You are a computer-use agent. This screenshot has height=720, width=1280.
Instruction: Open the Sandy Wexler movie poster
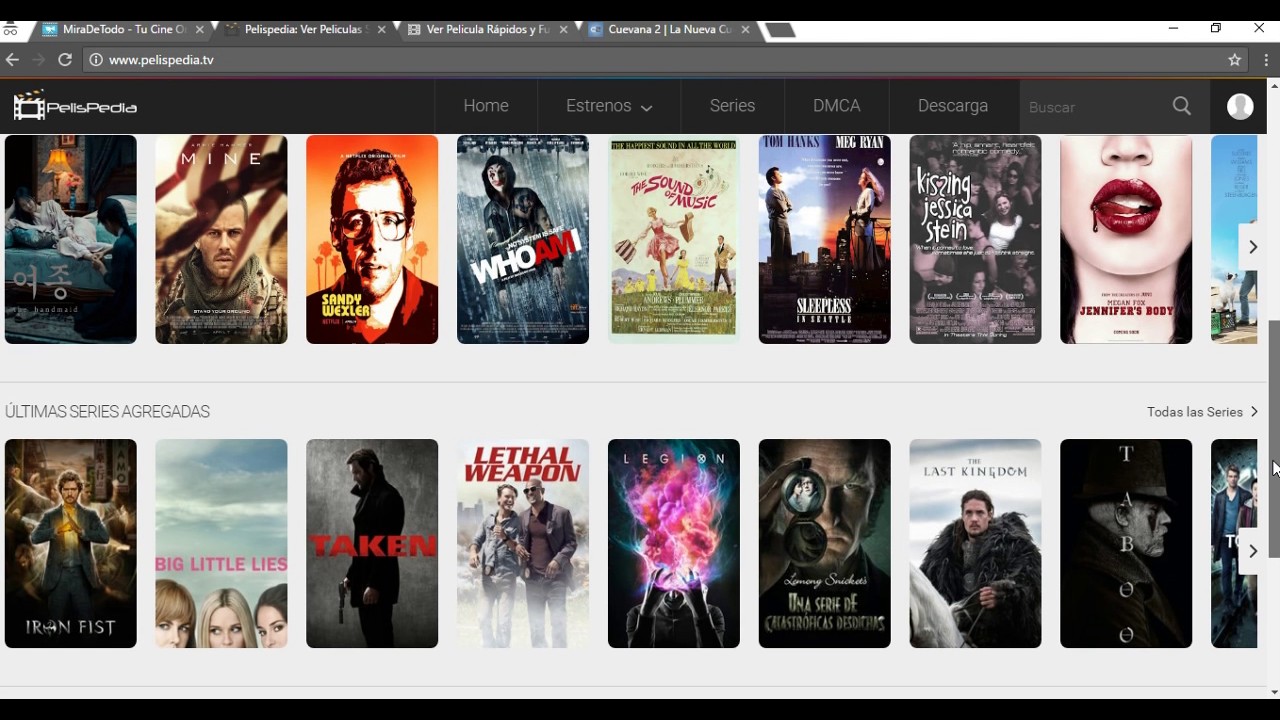tap(372, 239)
